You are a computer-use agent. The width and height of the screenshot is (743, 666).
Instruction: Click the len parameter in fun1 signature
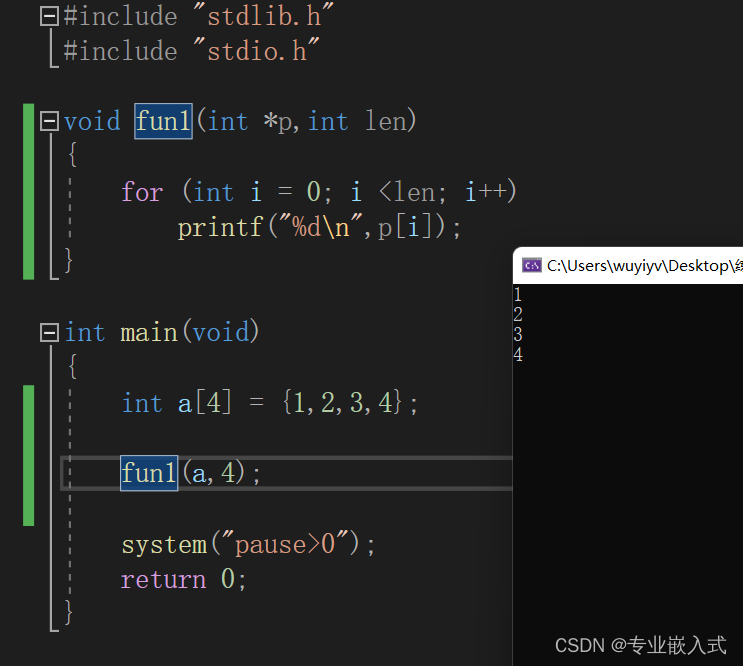pyautogui.click(x=385, y=122)
